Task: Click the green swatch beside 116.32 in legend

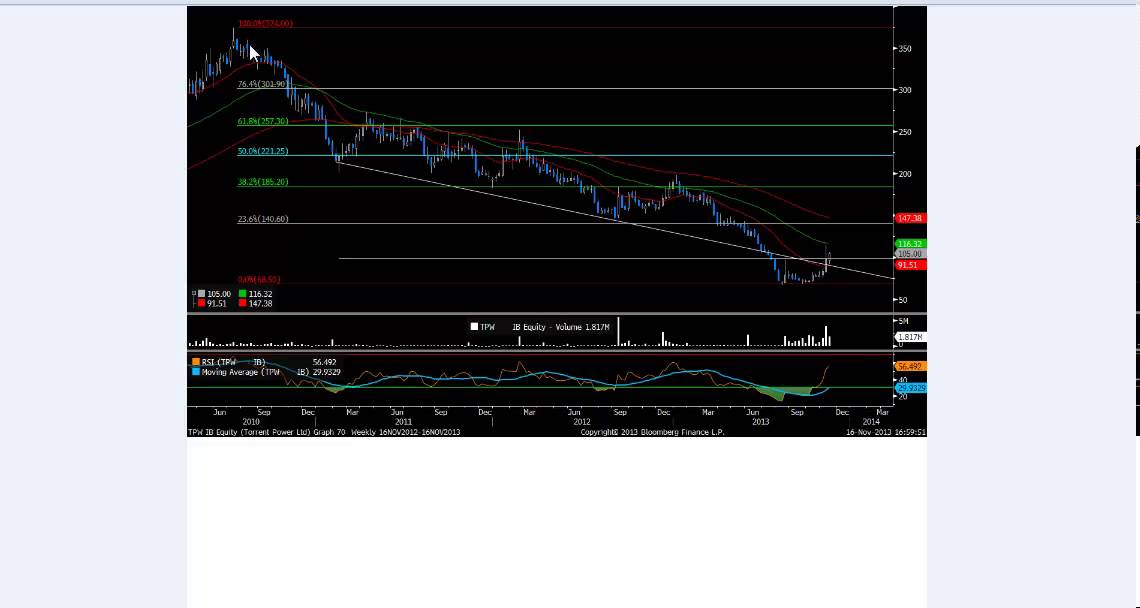Action: (x=243, y=294)
